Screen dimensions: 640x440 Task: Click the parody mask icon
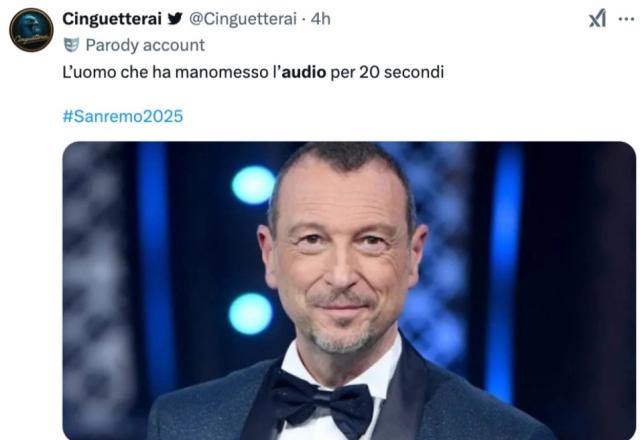tap(71, 45)
